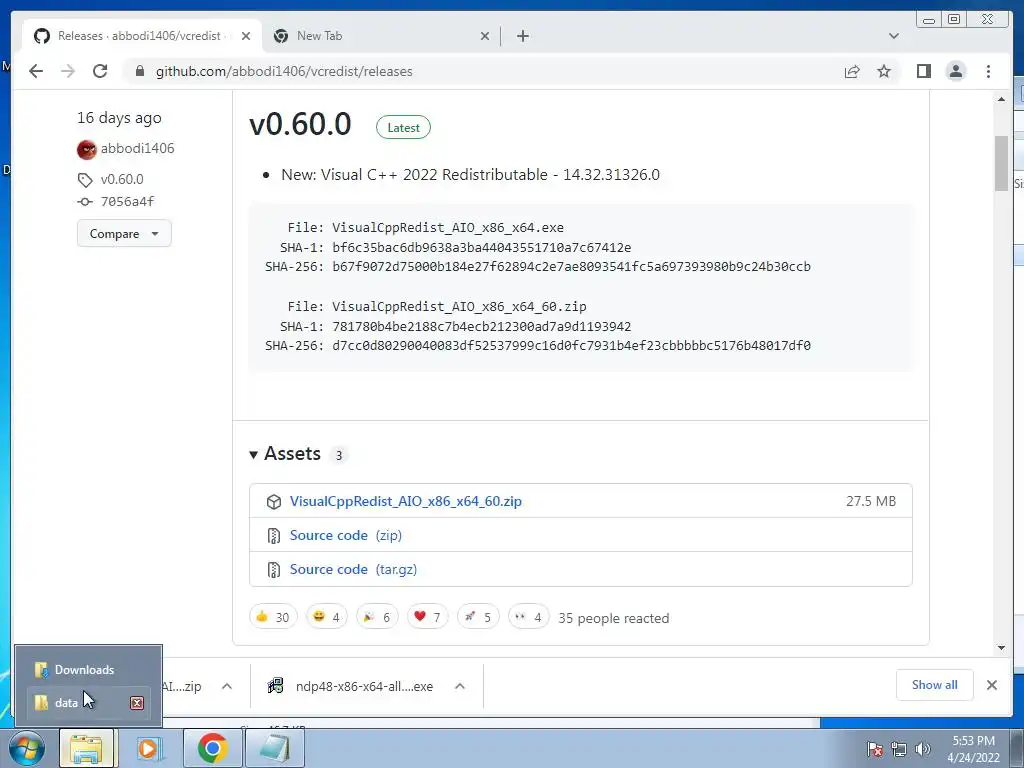Open the Chrome three-dot menu
This screenshot has height=768, width=1024.
(989, 71)
